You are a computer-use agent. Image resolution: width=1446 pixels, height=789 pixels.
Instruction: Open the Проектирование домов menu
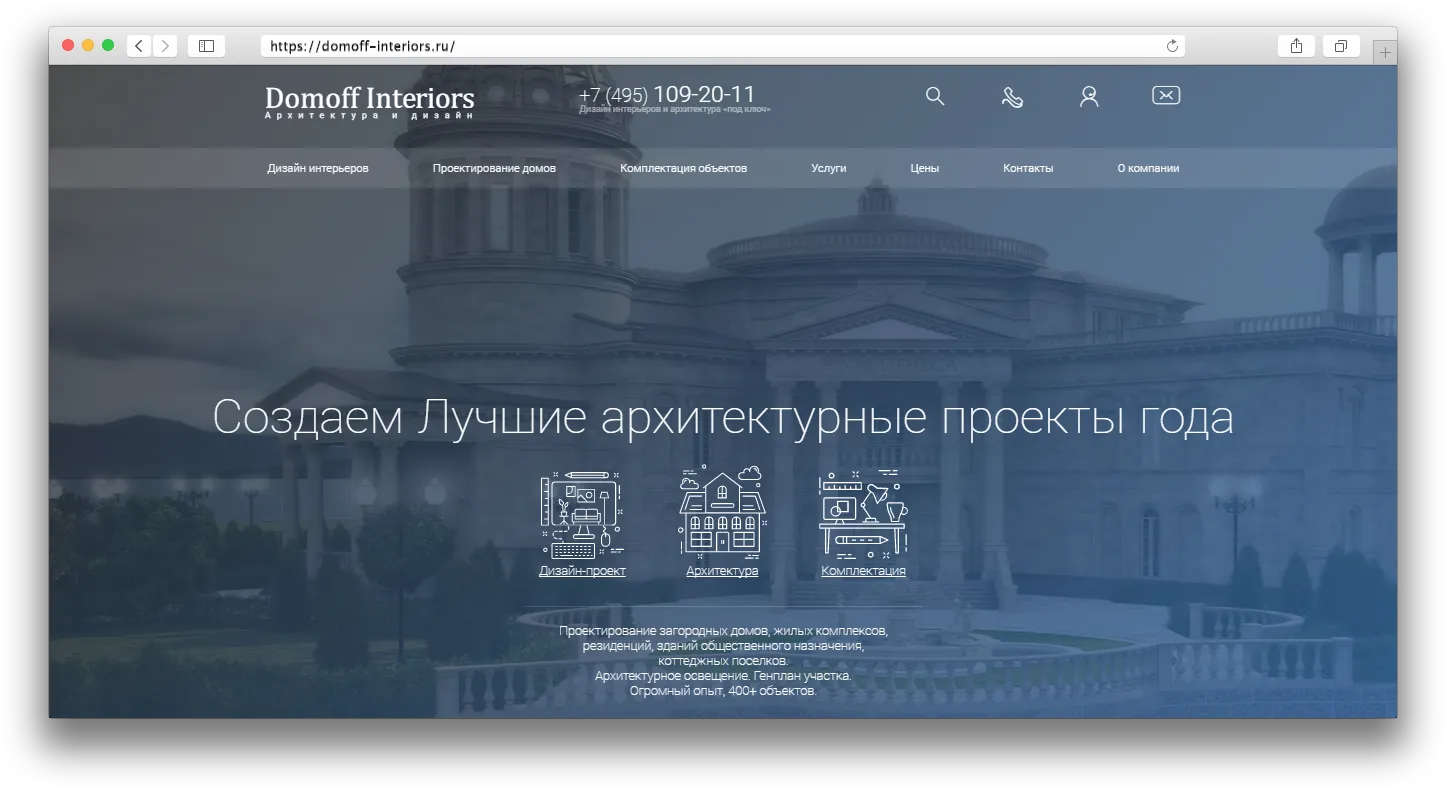(494, 168)
